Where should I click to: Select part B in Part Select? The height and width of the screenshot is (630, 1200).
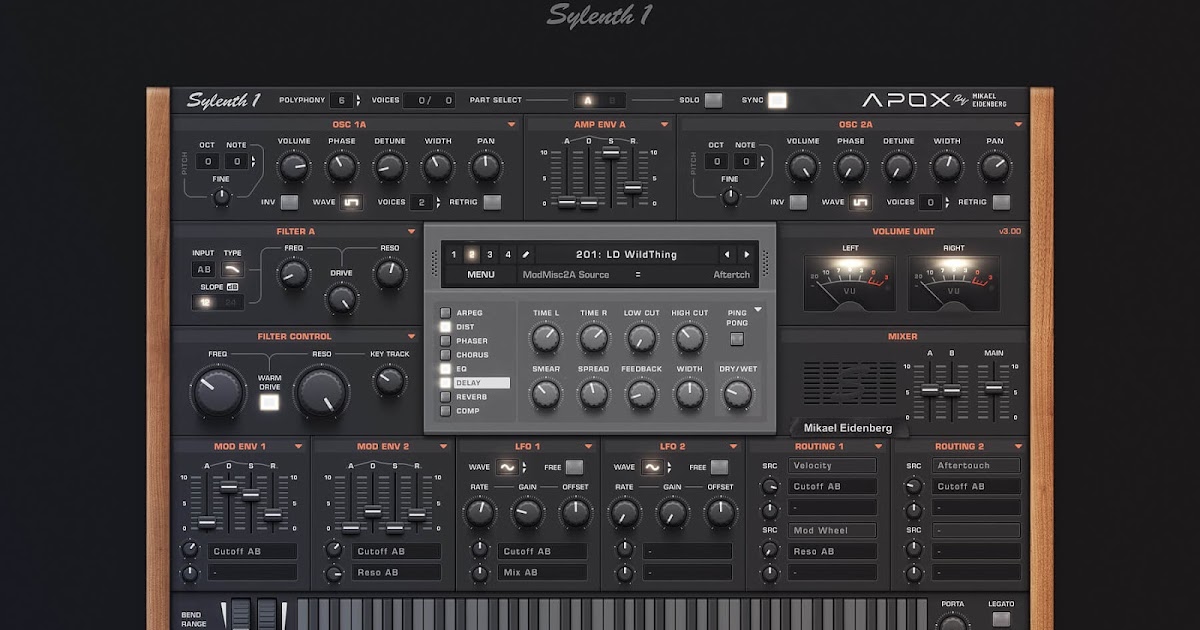[613, 100]
